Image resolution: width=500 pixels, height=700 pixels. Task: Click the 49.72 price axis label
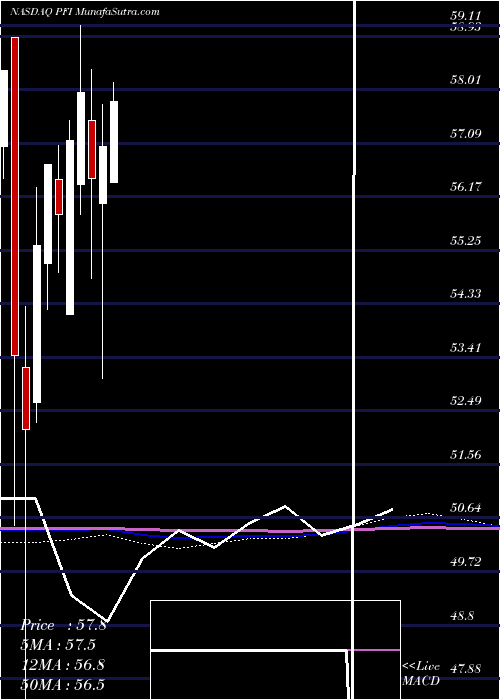click(465, 561)
